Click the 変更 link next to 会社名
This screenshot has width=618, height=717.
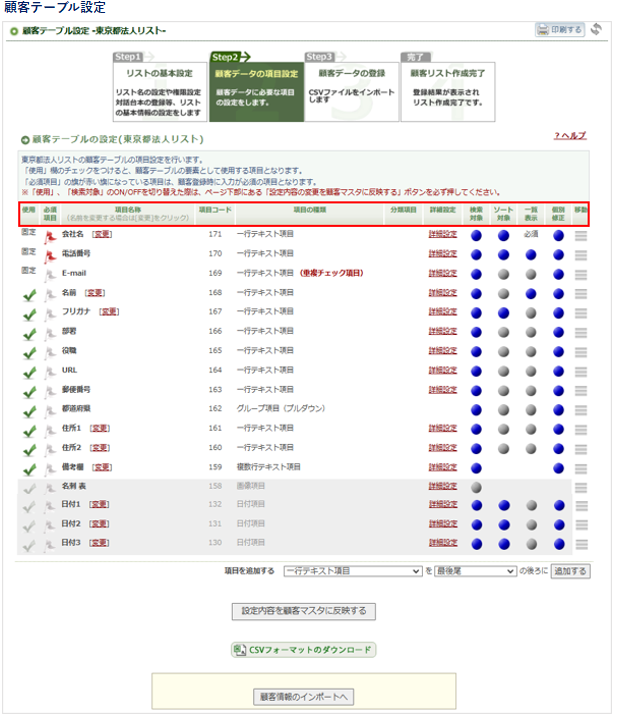(102, 234)
